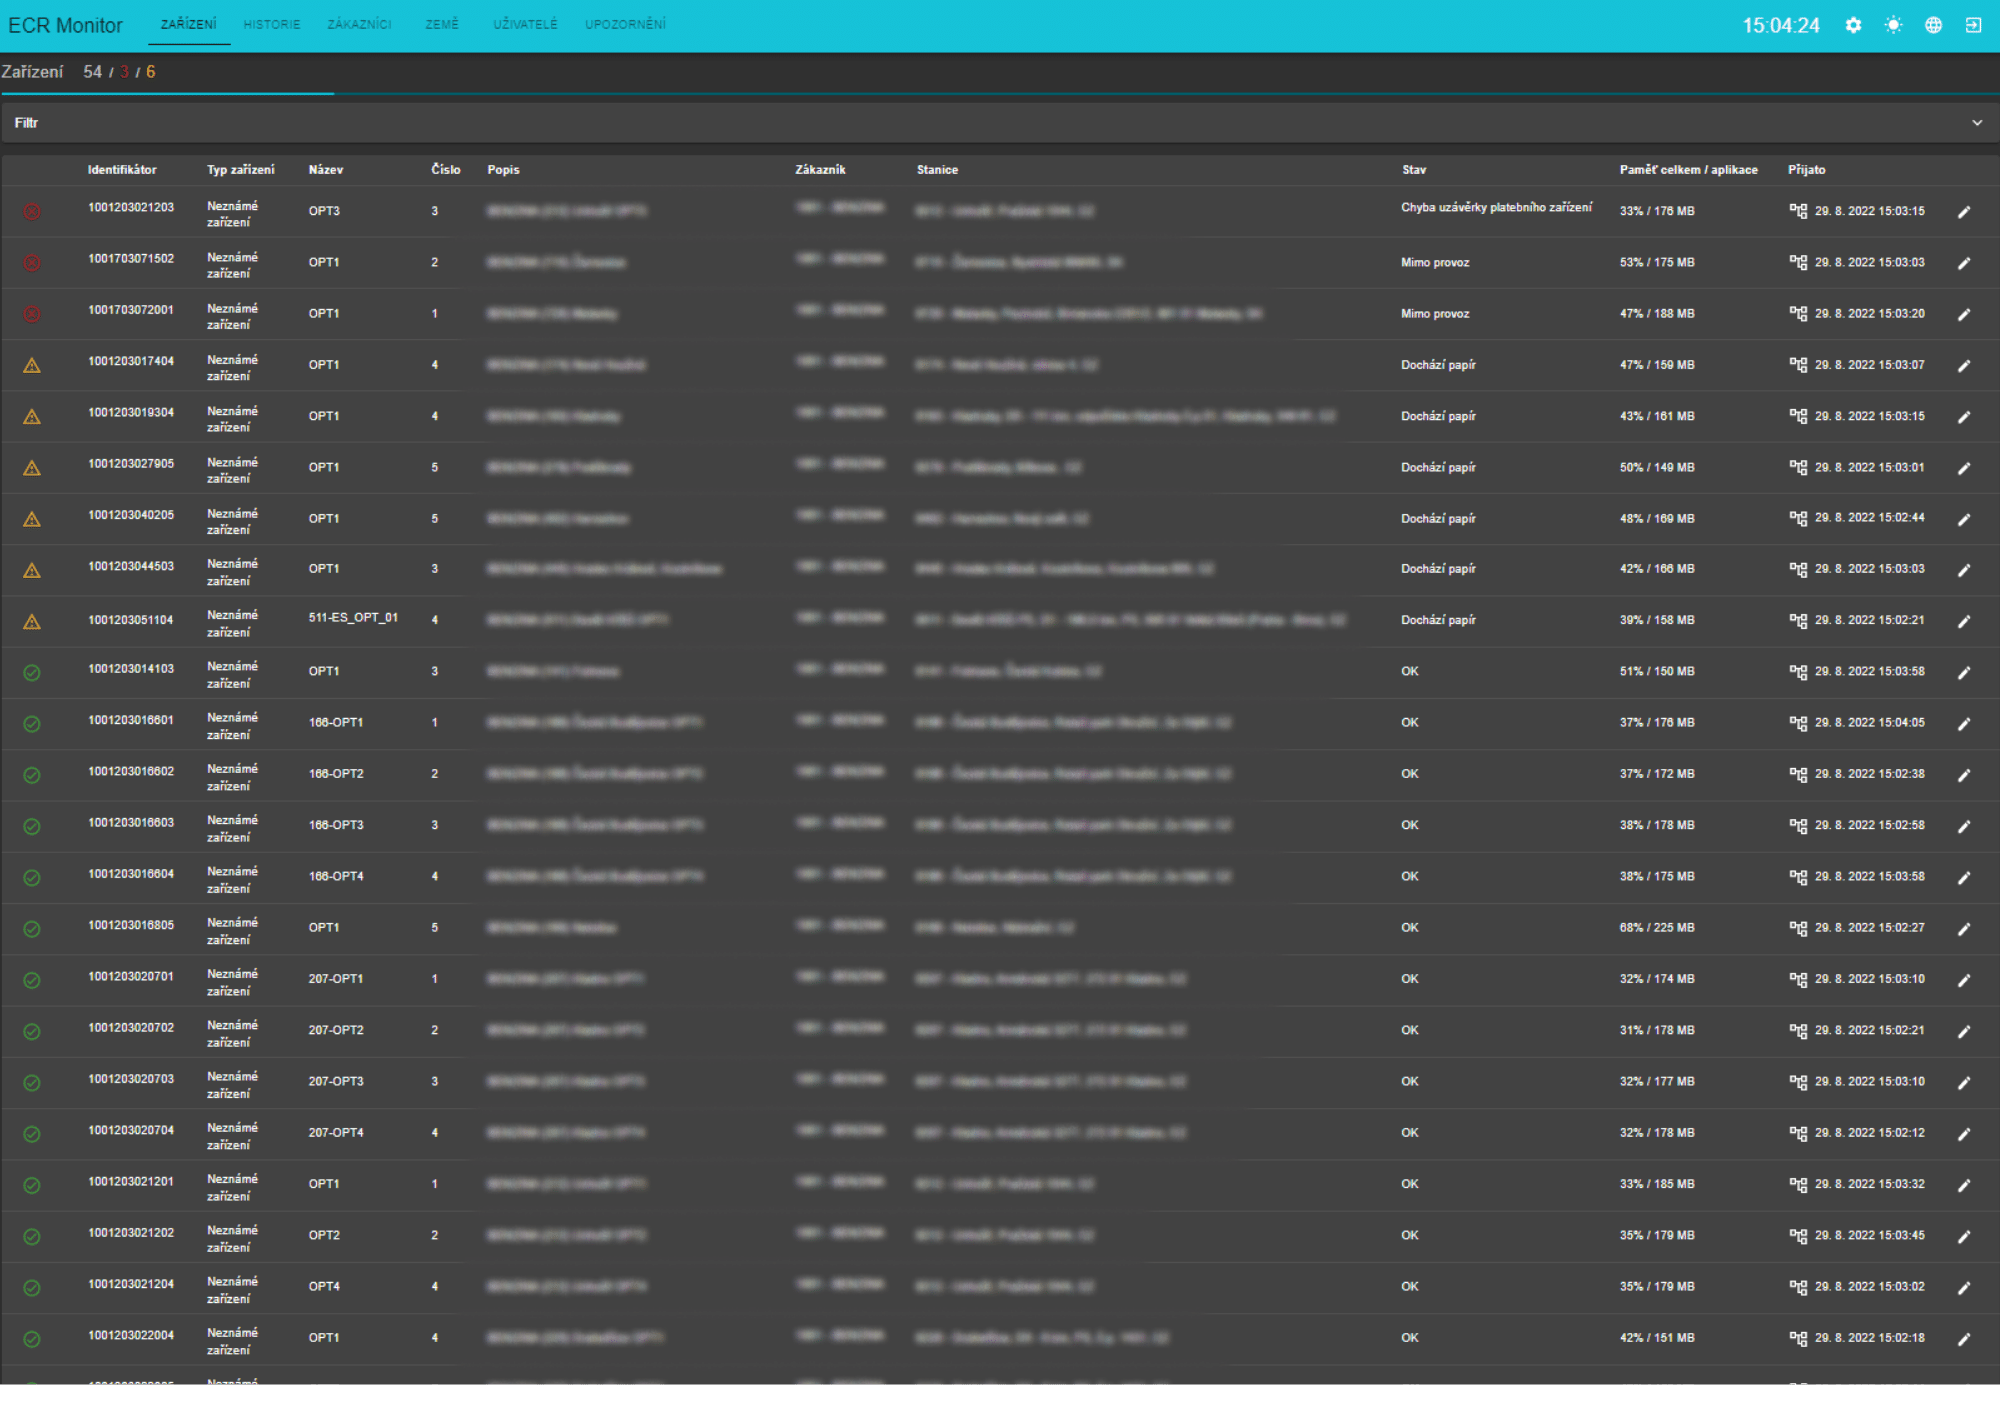2000x1414 pixels.
Task: Sort by the Stav column header
Action: 1413,170
